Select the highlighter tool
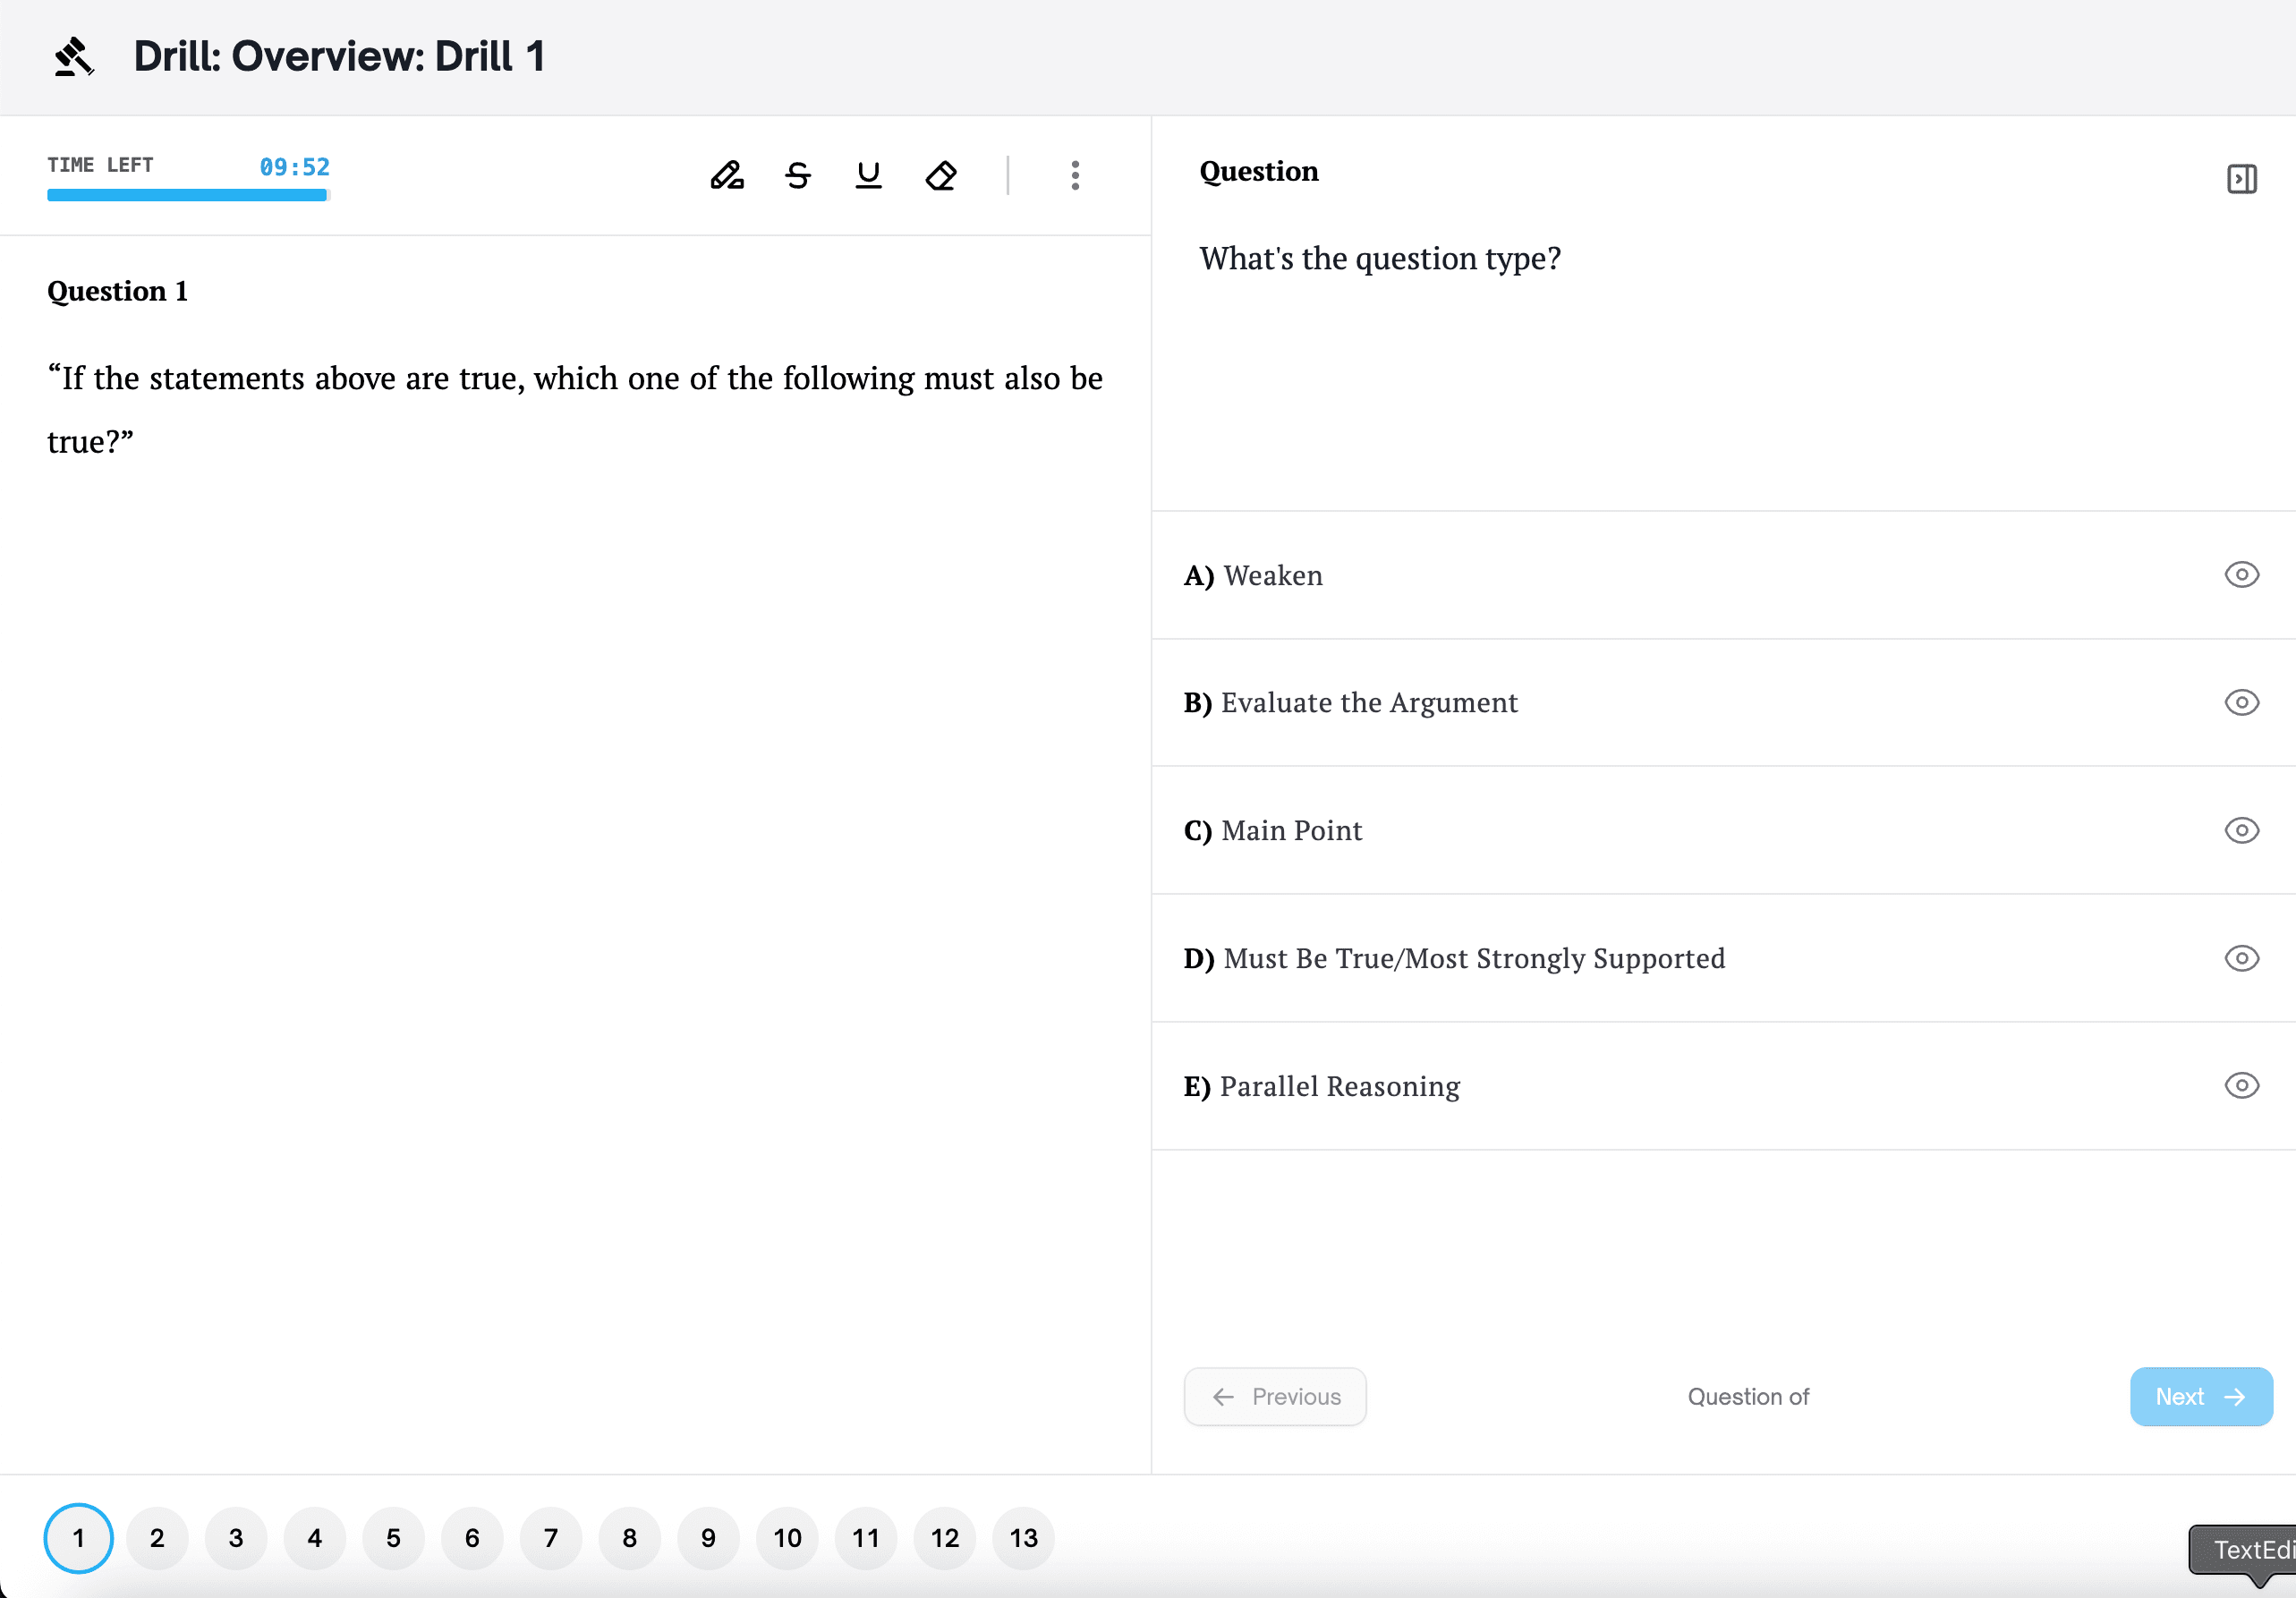This screenshot has height=1598, width=2296. 727,176
